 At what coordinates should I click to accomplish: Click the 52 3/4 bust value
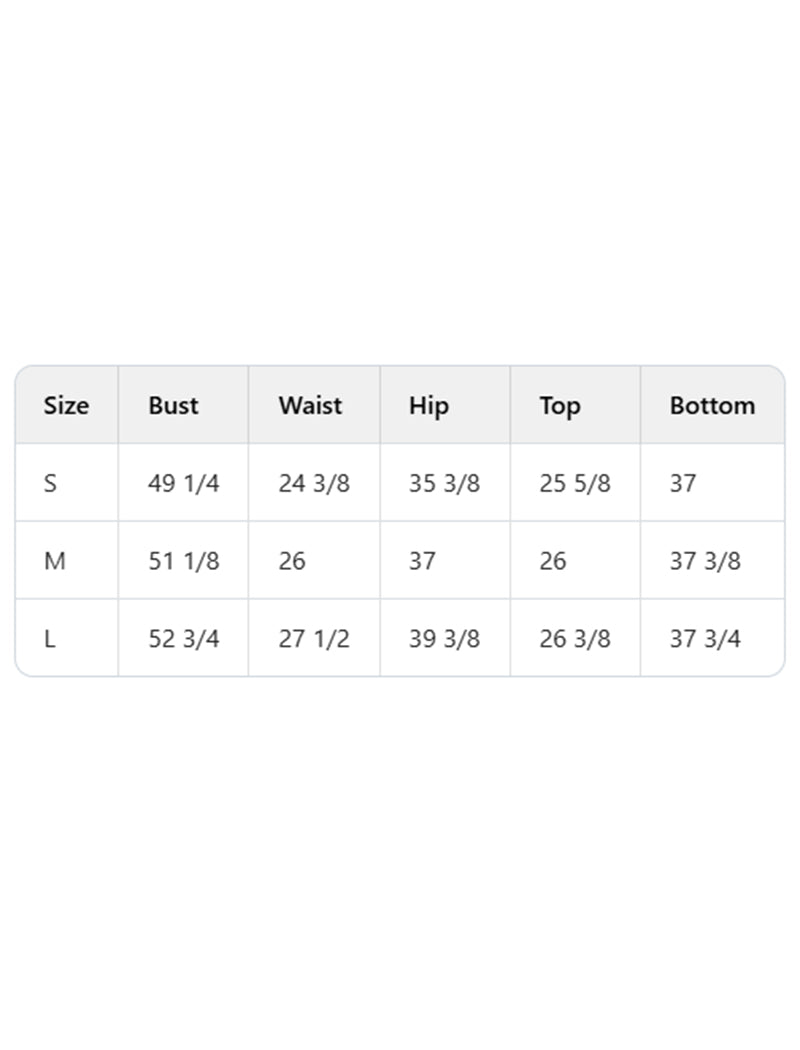tap(184, 639)
